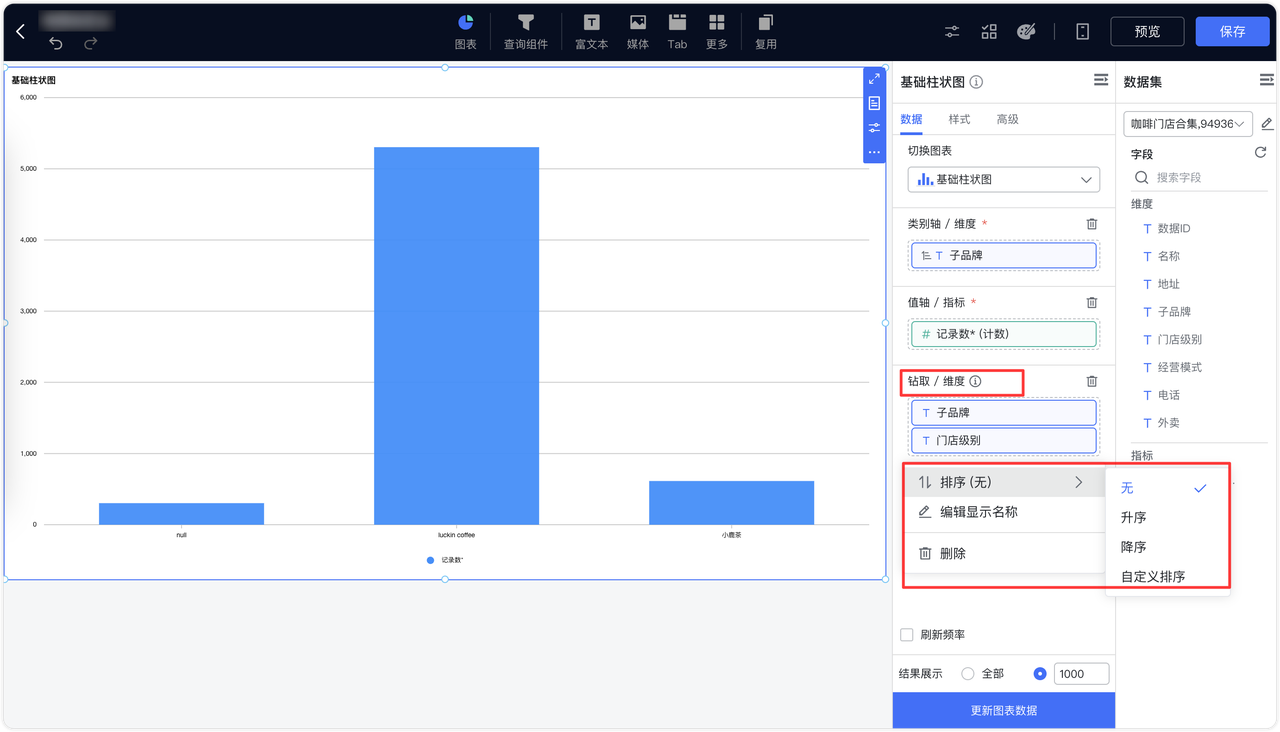Open the 更多 components menu
The height and width of the screenshot is (732, 1280).
click(x=717, y=32)
